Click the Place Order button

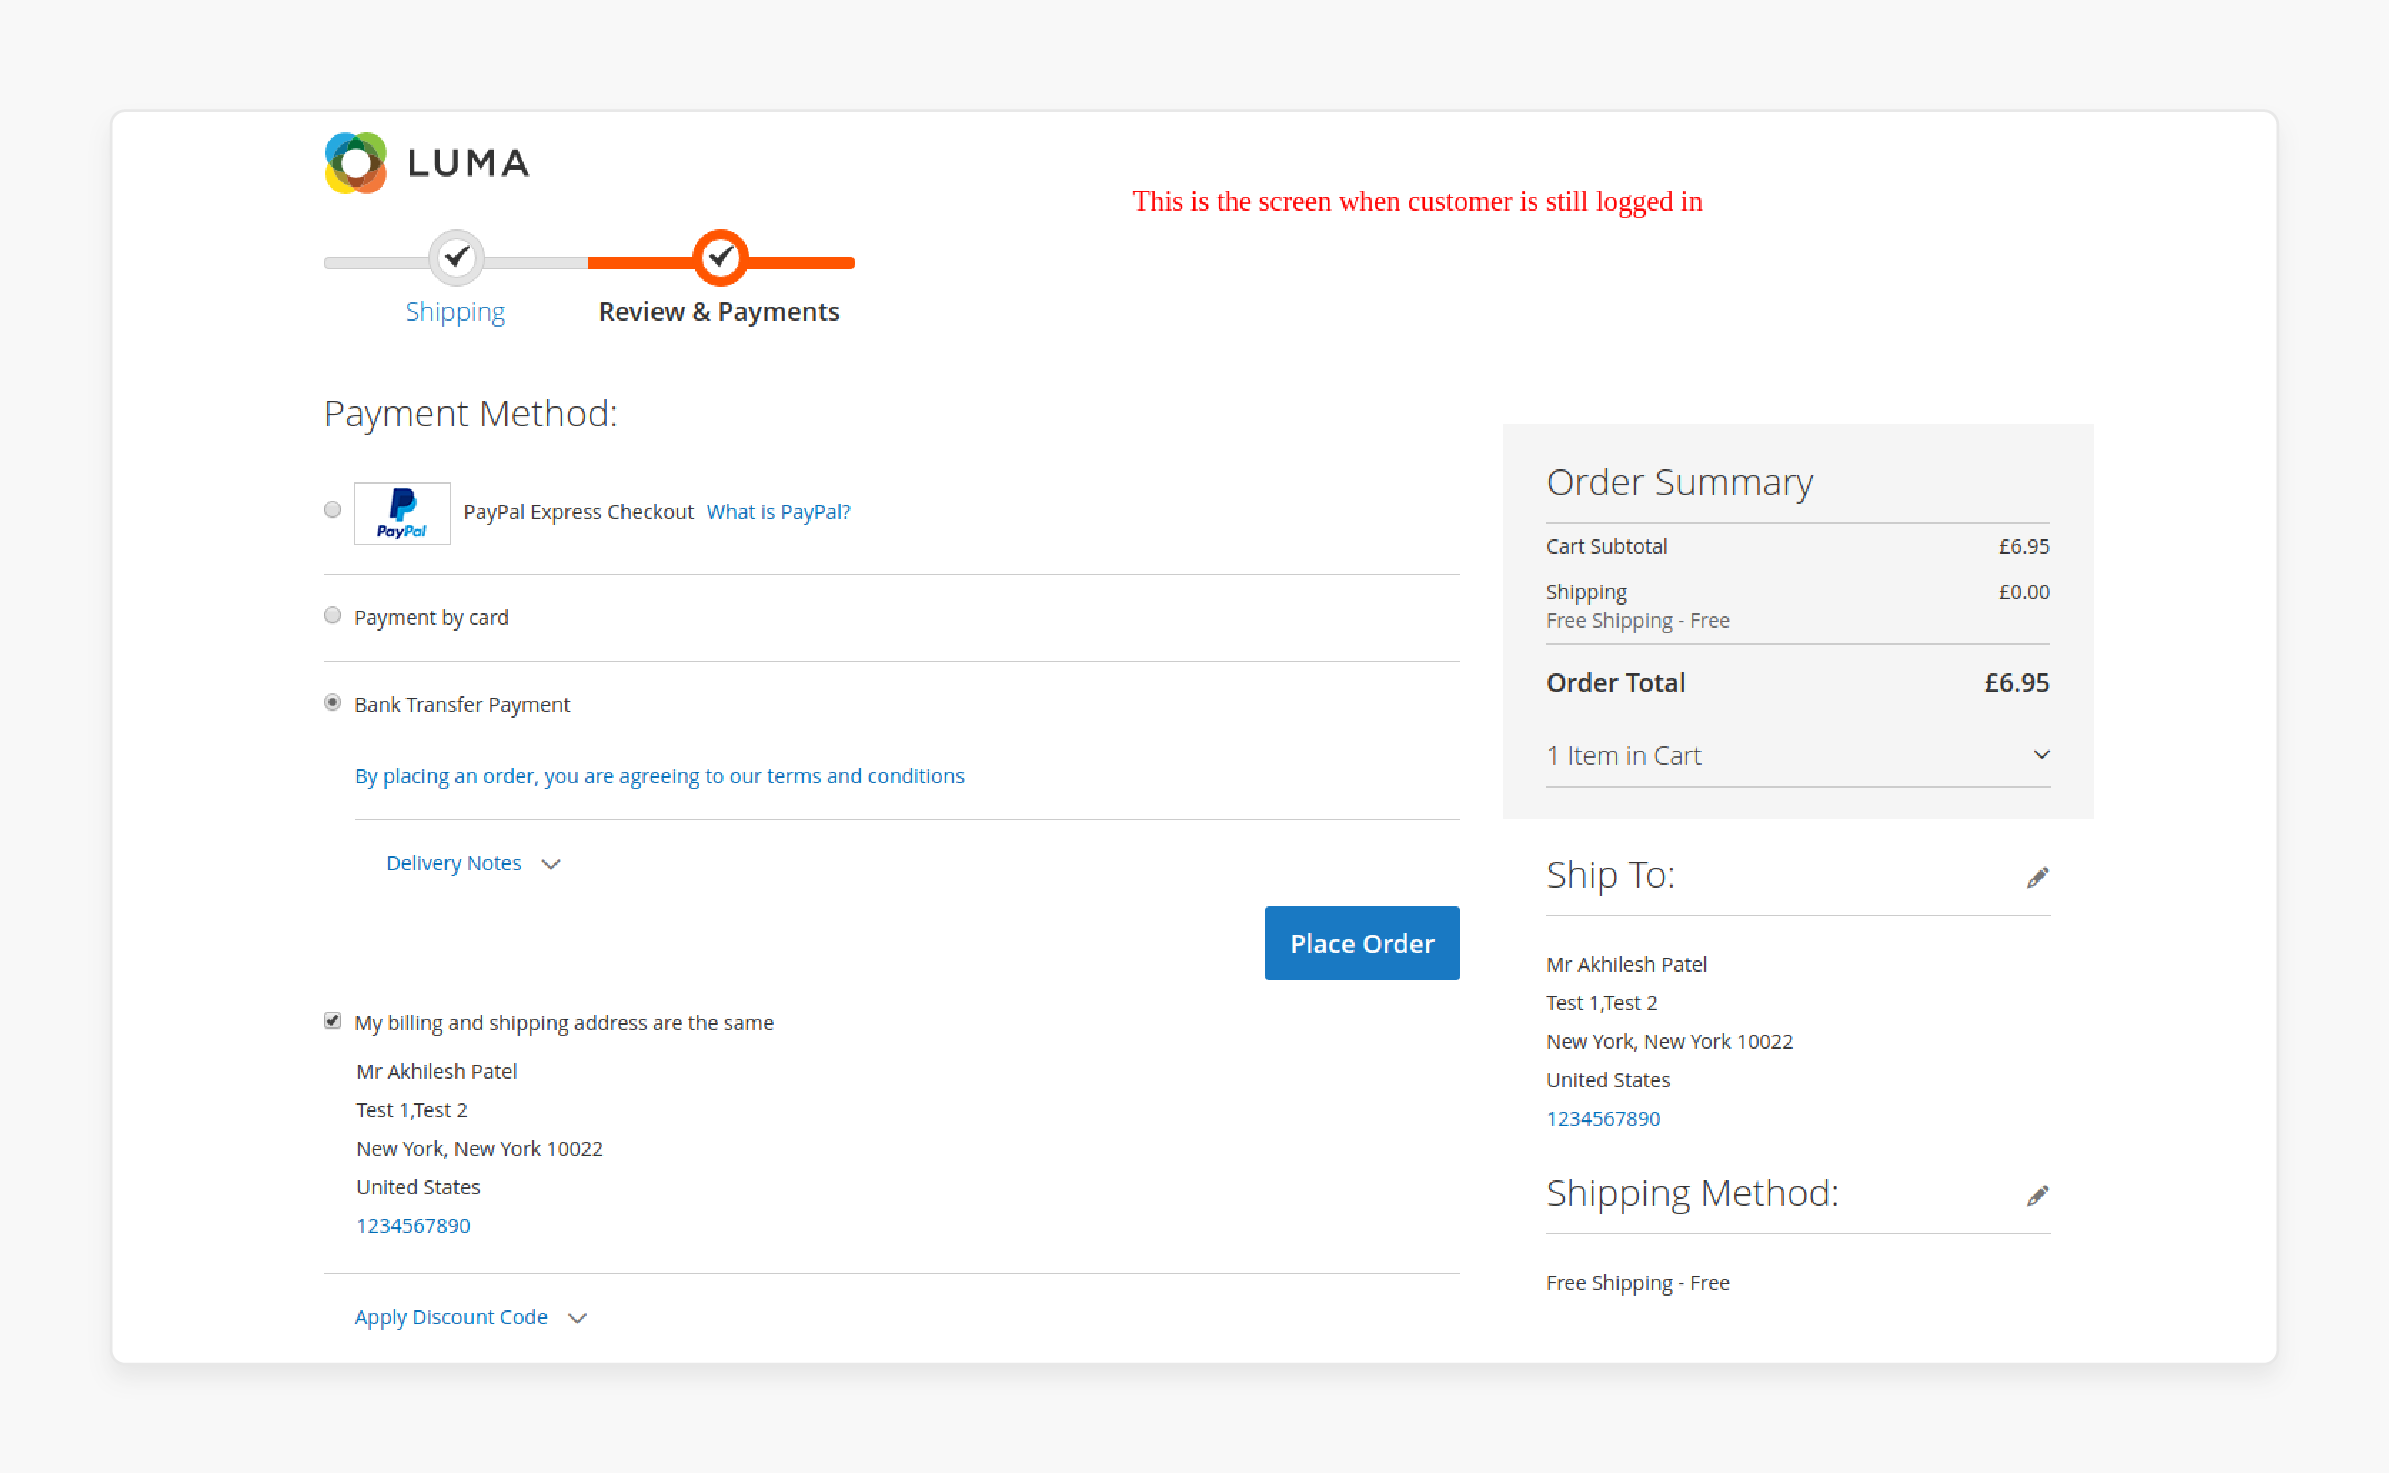point(1362,943)
